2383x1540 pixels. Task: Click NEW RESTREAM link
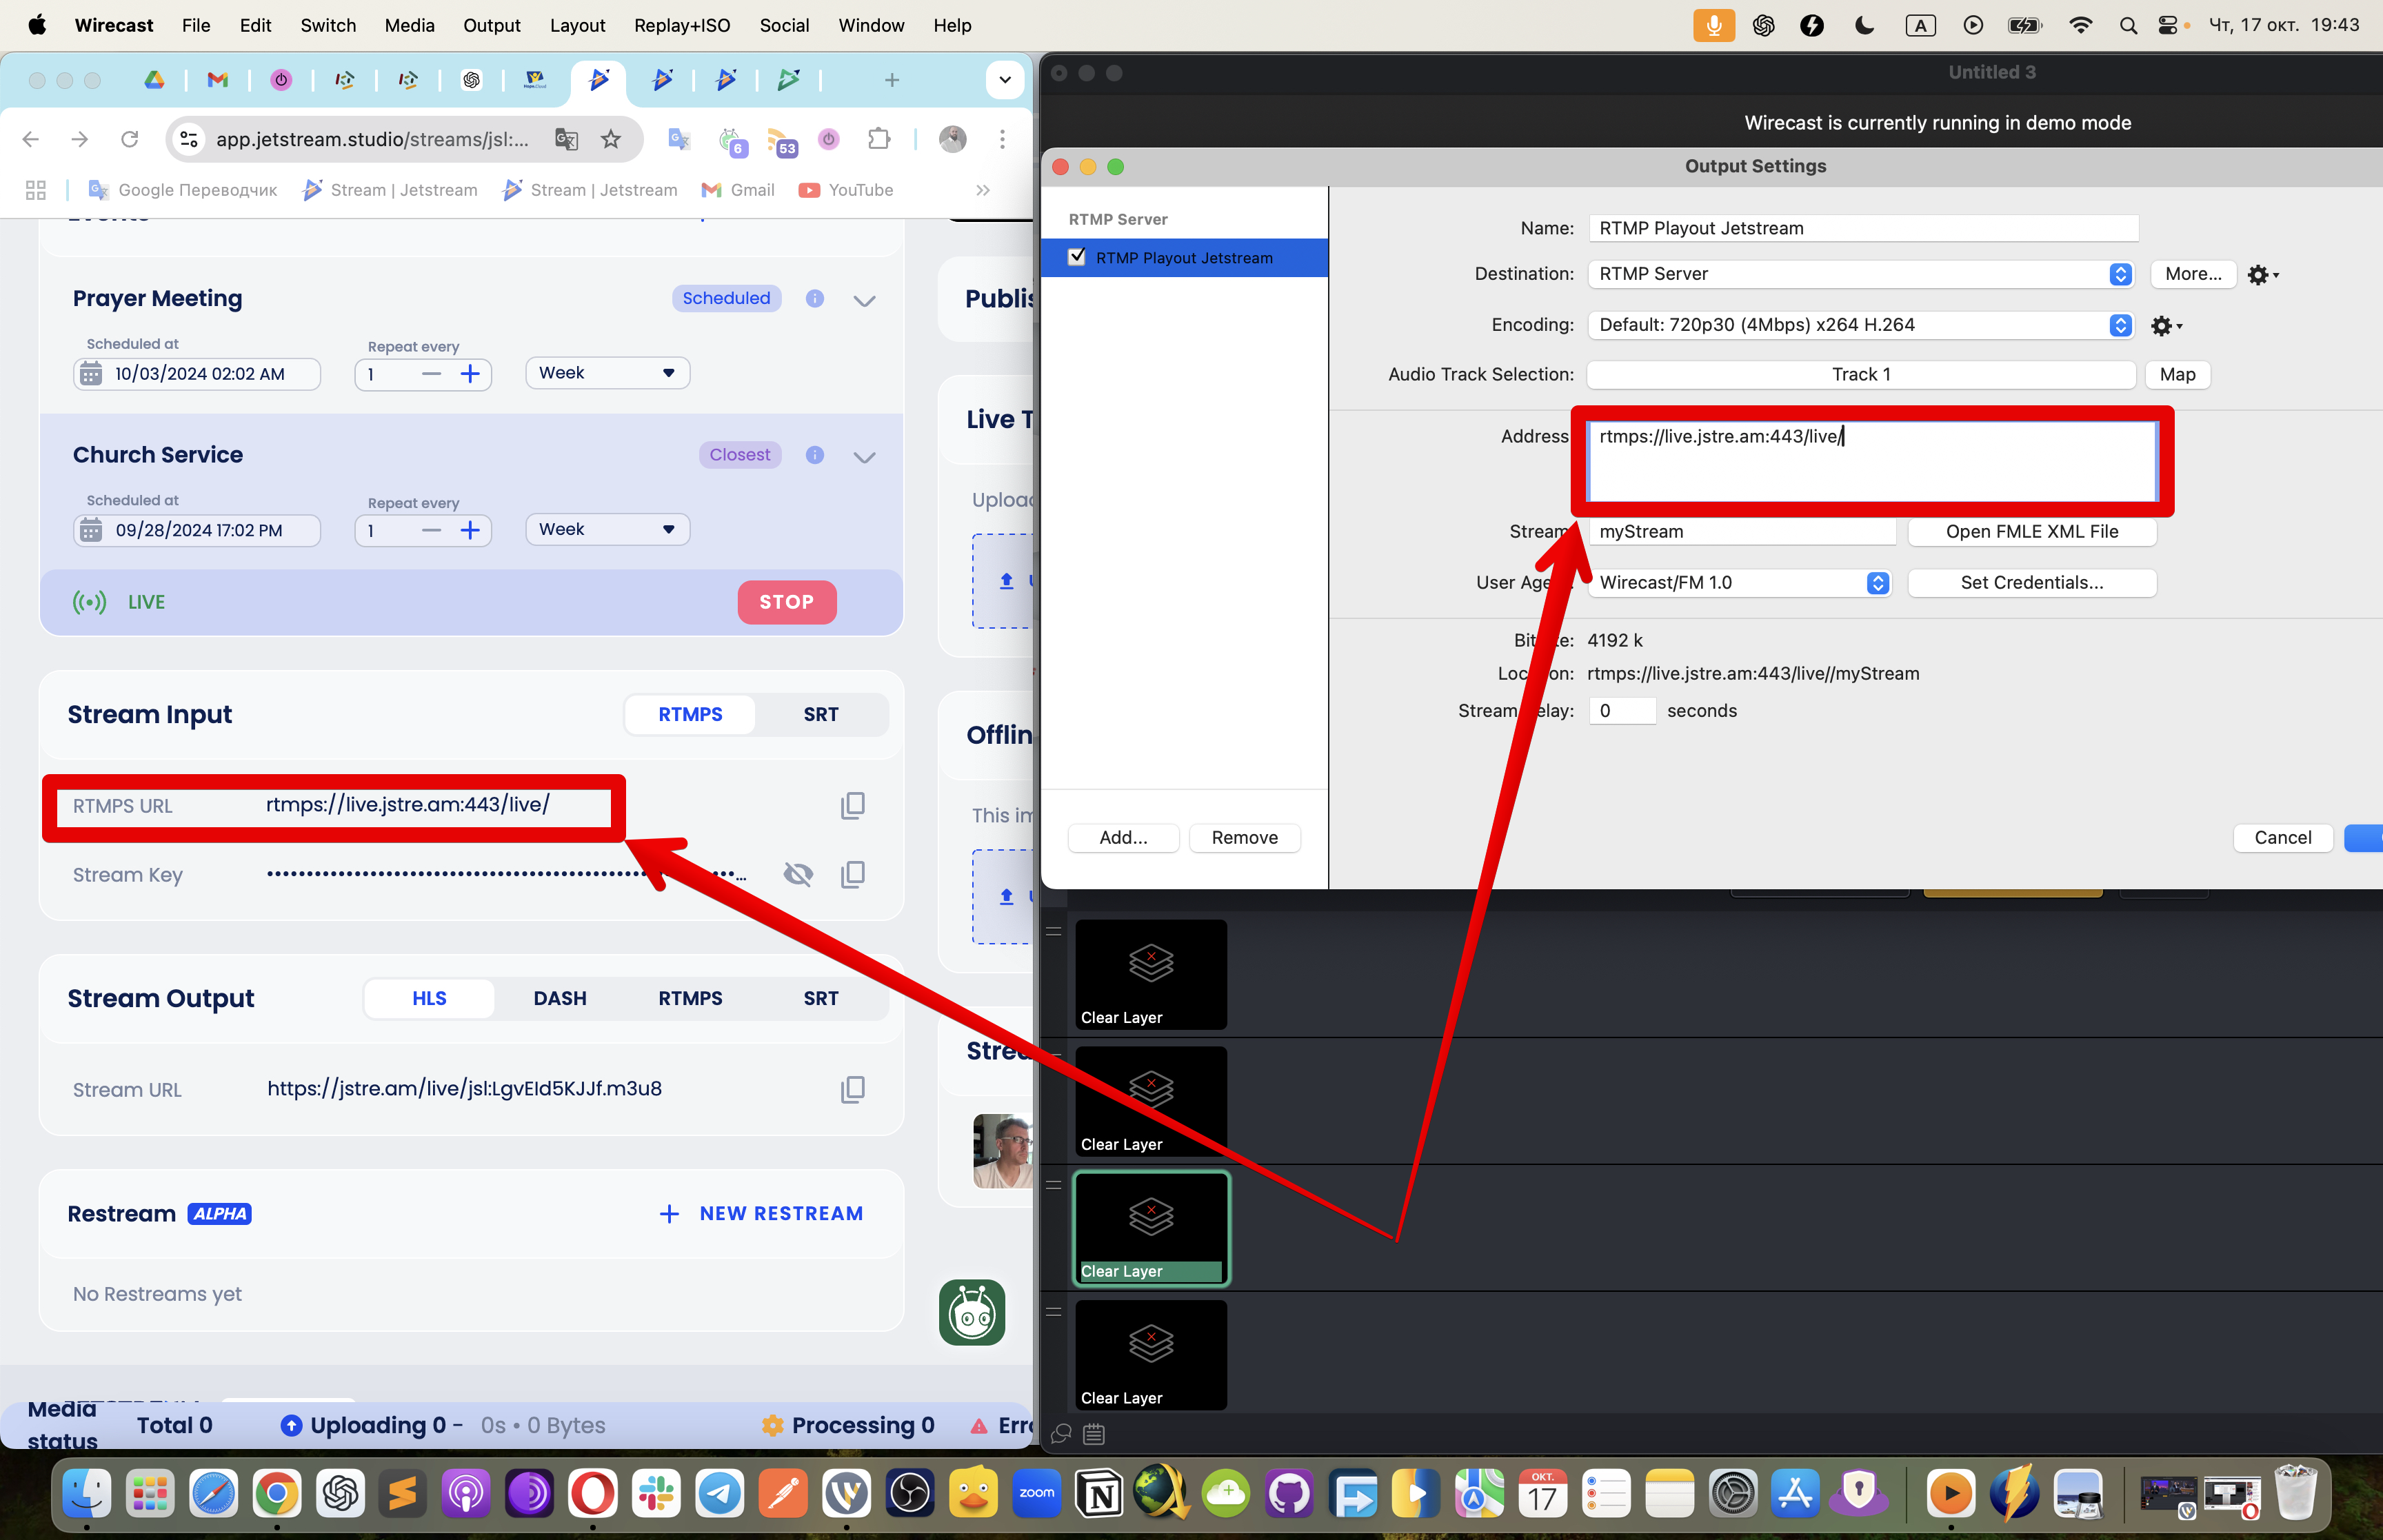(761, 1213)
